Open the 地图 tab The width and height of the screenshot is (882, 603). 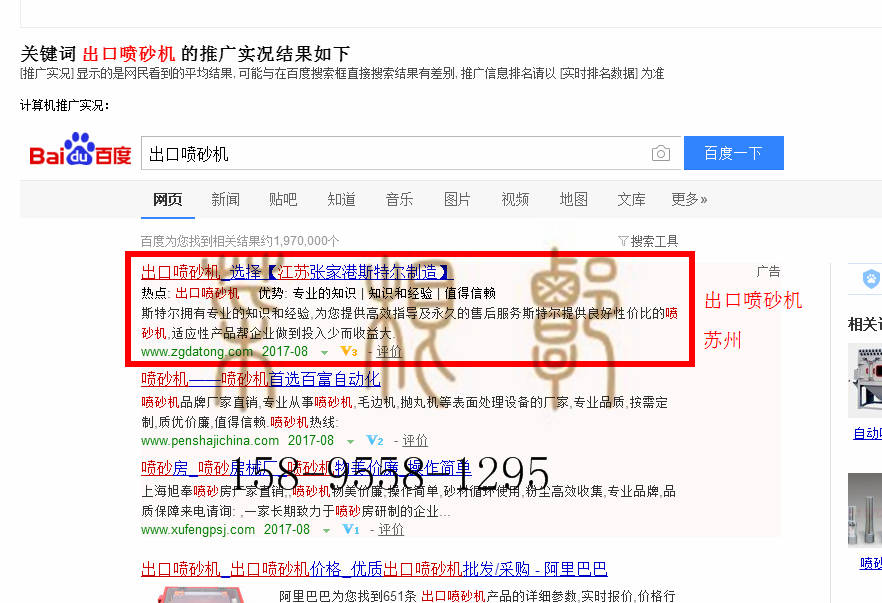(x=574, y=199)
